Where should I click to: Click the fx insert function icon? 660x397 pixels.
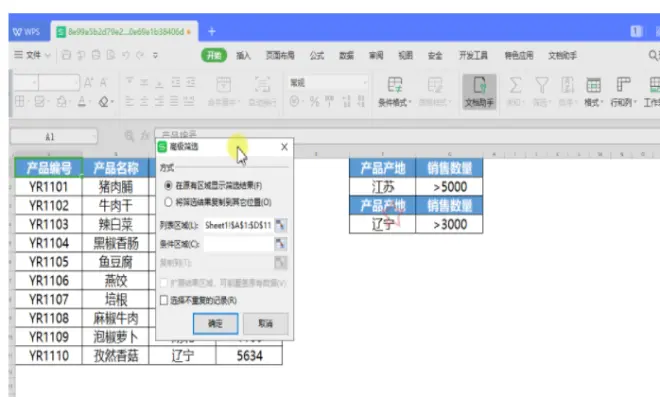pos(145,136)
